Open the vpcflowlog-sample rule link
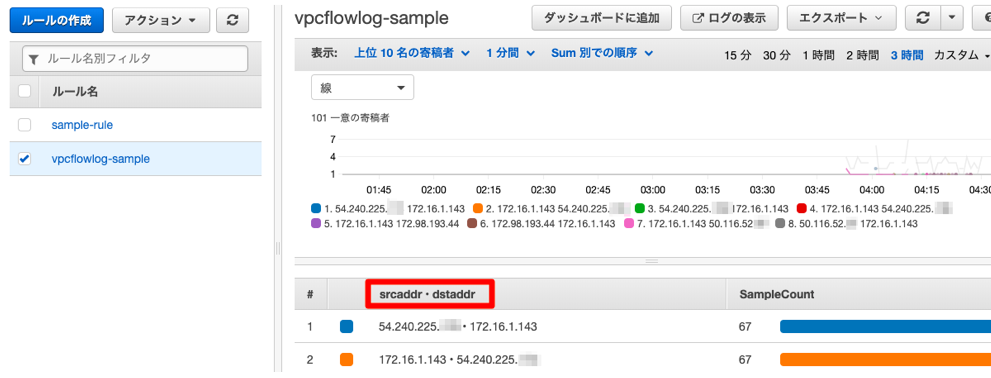Viewport: 991px width, 378px height. tap(100, 159)
